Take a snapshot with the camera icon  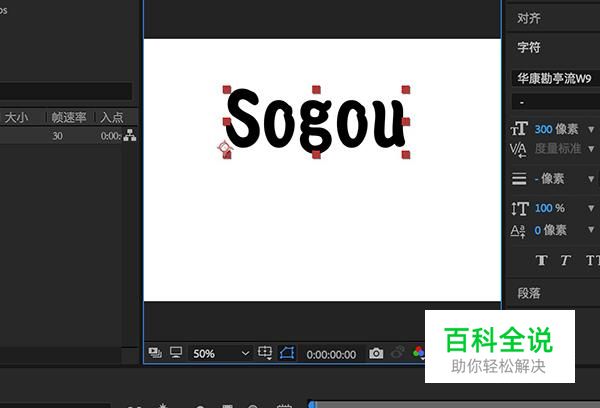click(x=376, y=353)
